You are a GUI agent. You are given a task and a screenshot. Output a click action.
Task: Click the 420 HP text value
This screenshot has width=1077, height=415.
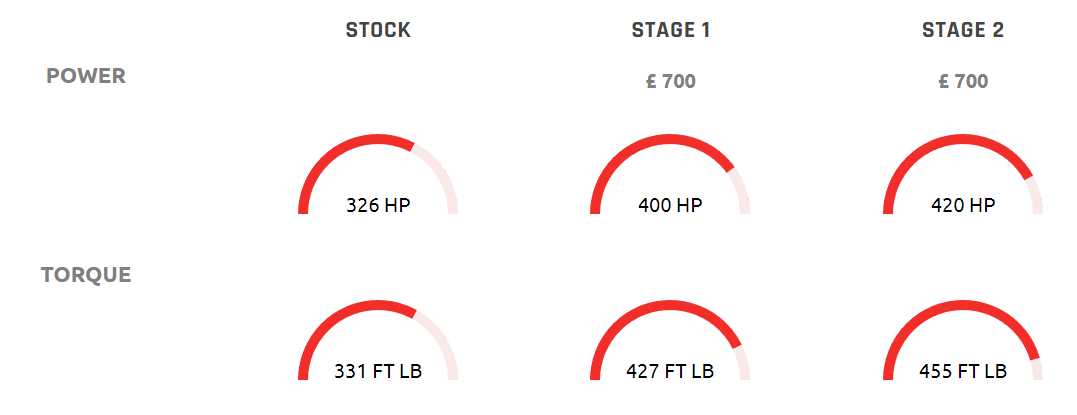pos(962,205)
